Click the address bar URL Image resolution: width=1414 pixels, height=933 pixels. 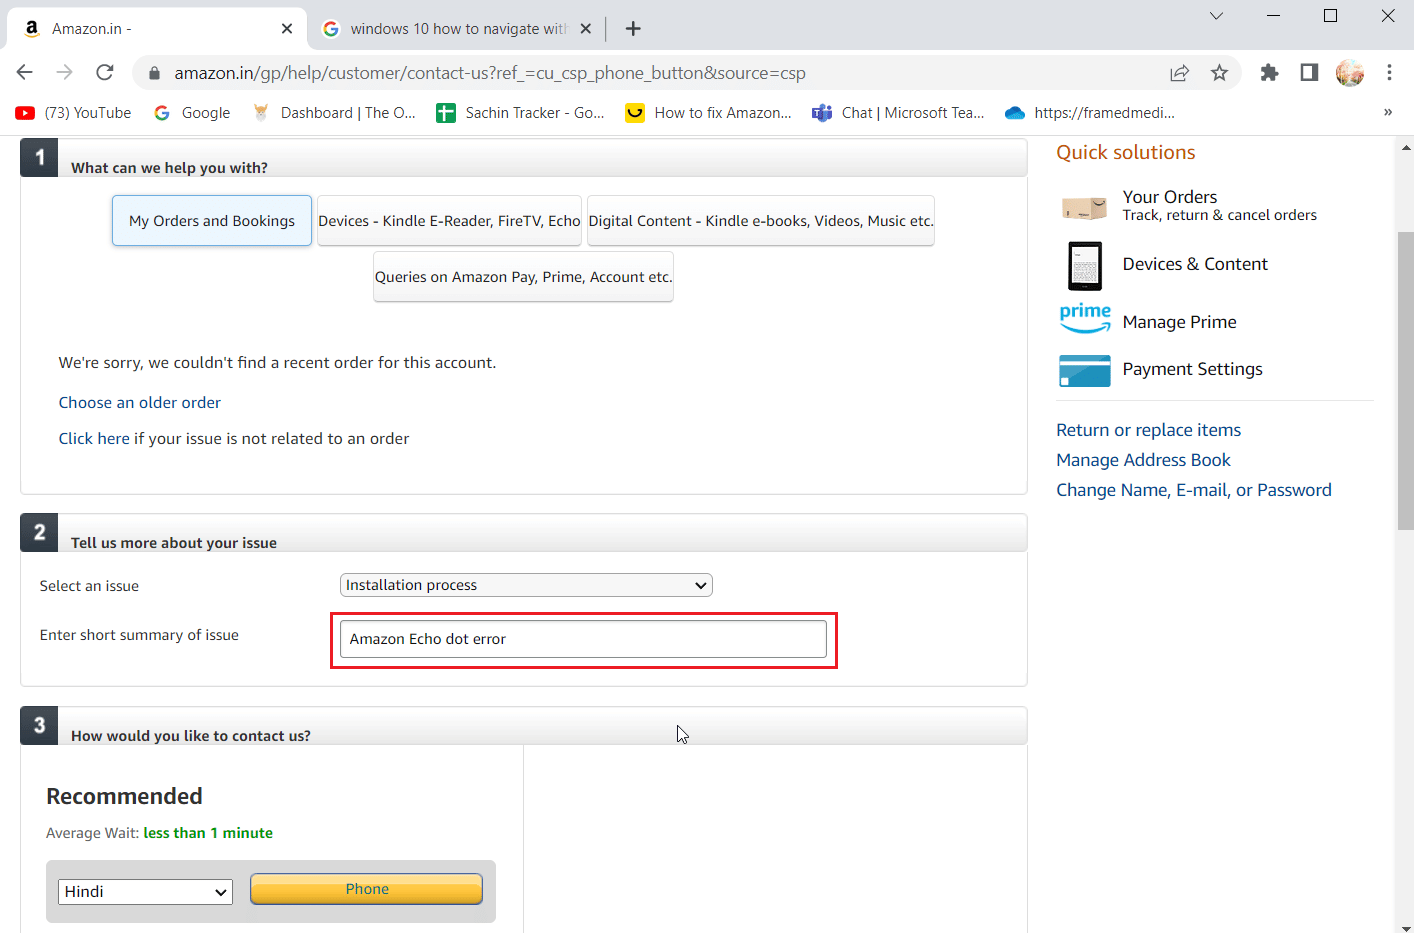point(490,73)
